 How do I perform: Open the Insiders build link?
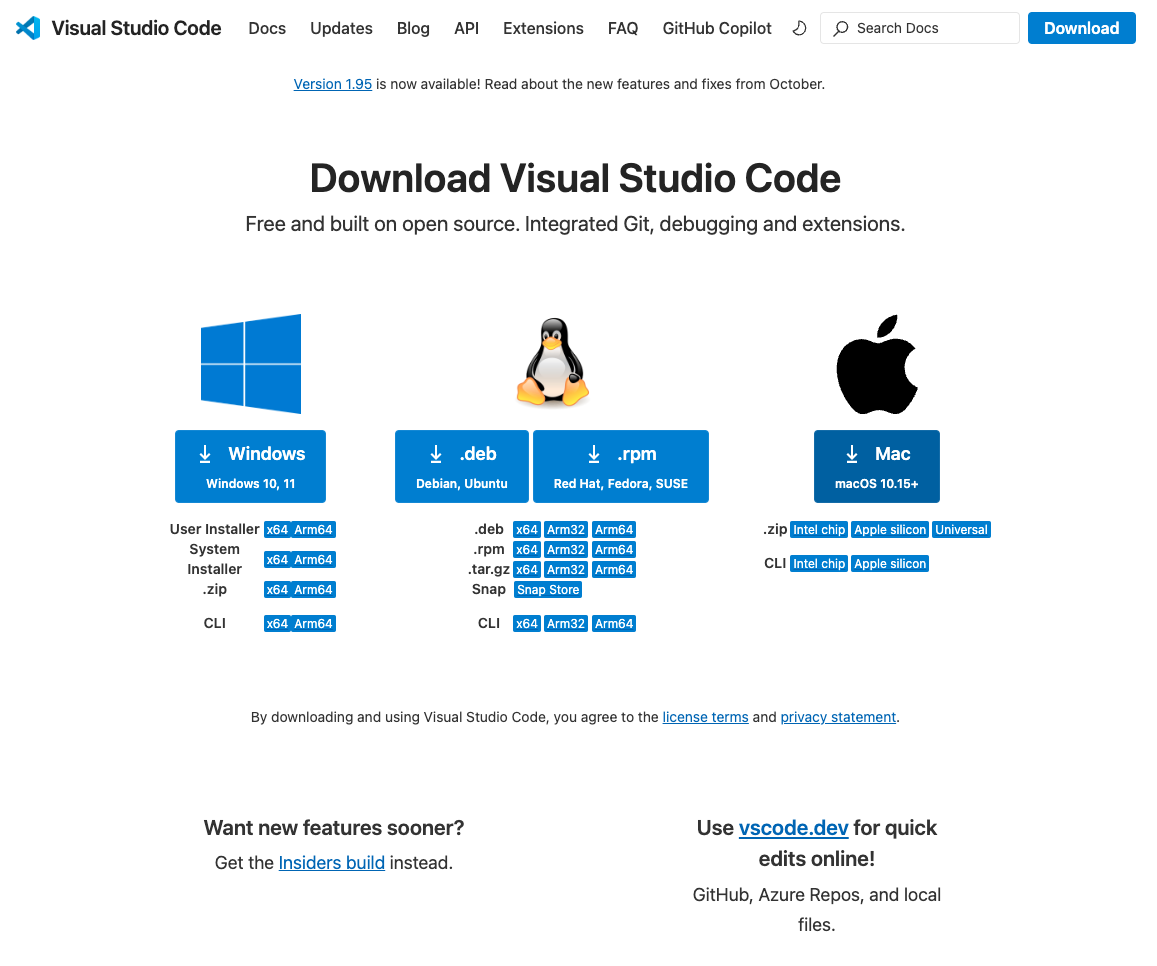coord(331,863)
